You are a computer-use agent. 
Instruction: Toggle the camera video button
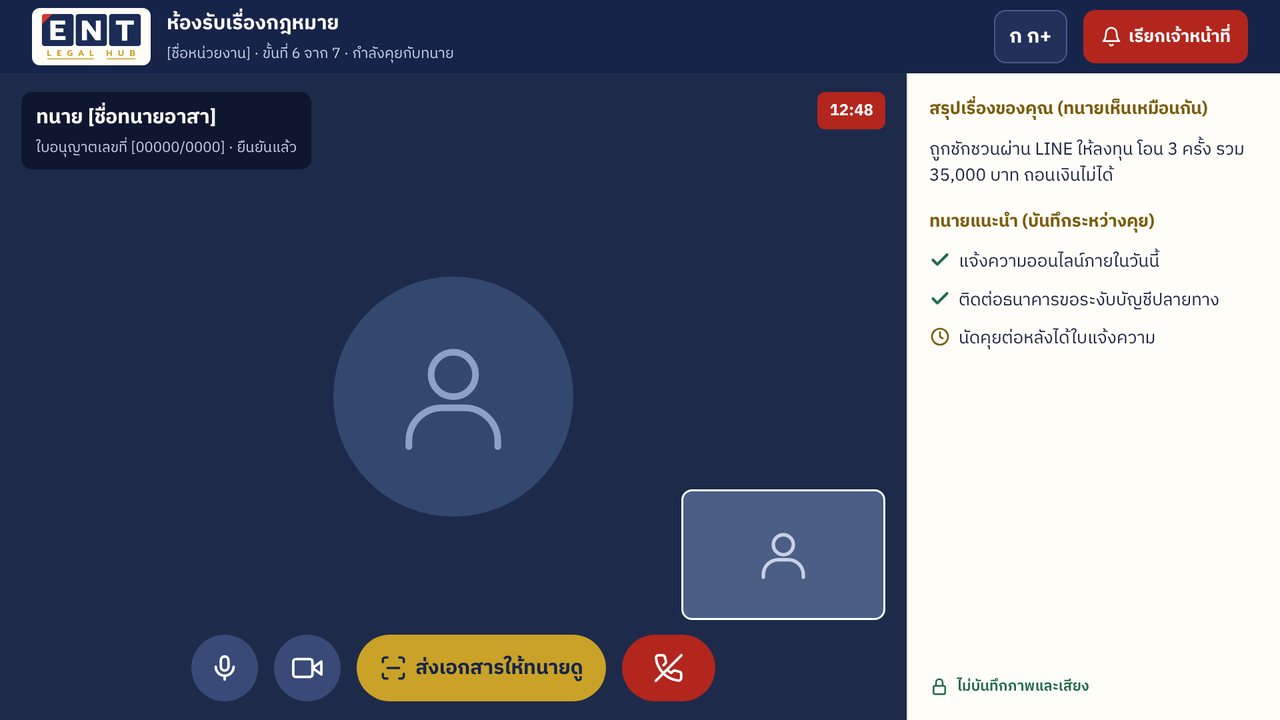point(307,668)
